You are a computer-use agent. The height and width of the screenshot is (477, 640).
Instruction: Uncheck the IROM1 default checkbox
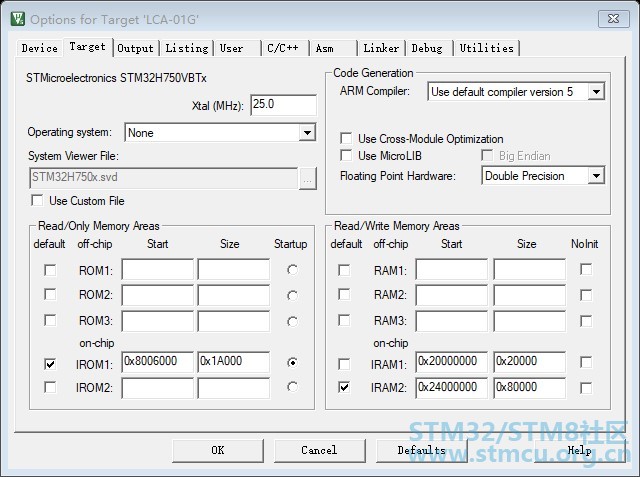click(50, 364)
